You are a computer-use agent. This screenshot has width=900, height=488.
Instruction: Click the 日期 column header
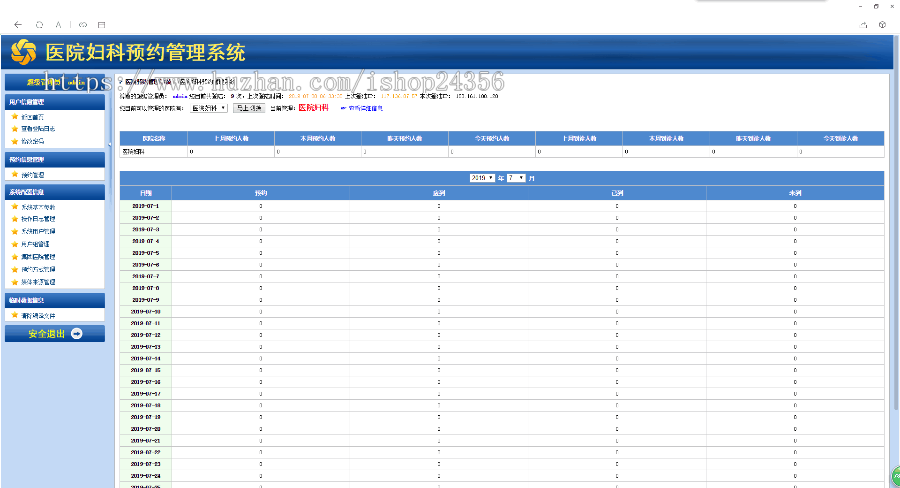point(146,193)
